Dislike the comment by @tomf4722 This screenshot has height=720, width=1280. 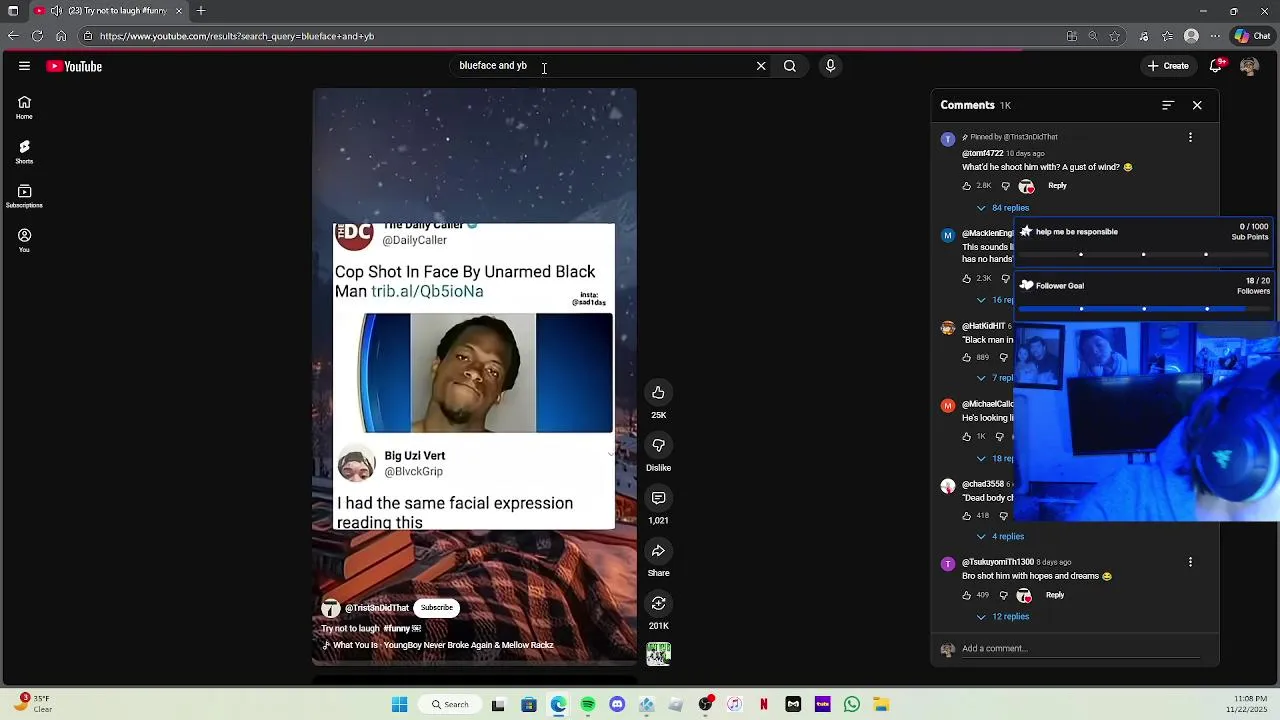coord(1005,186)
